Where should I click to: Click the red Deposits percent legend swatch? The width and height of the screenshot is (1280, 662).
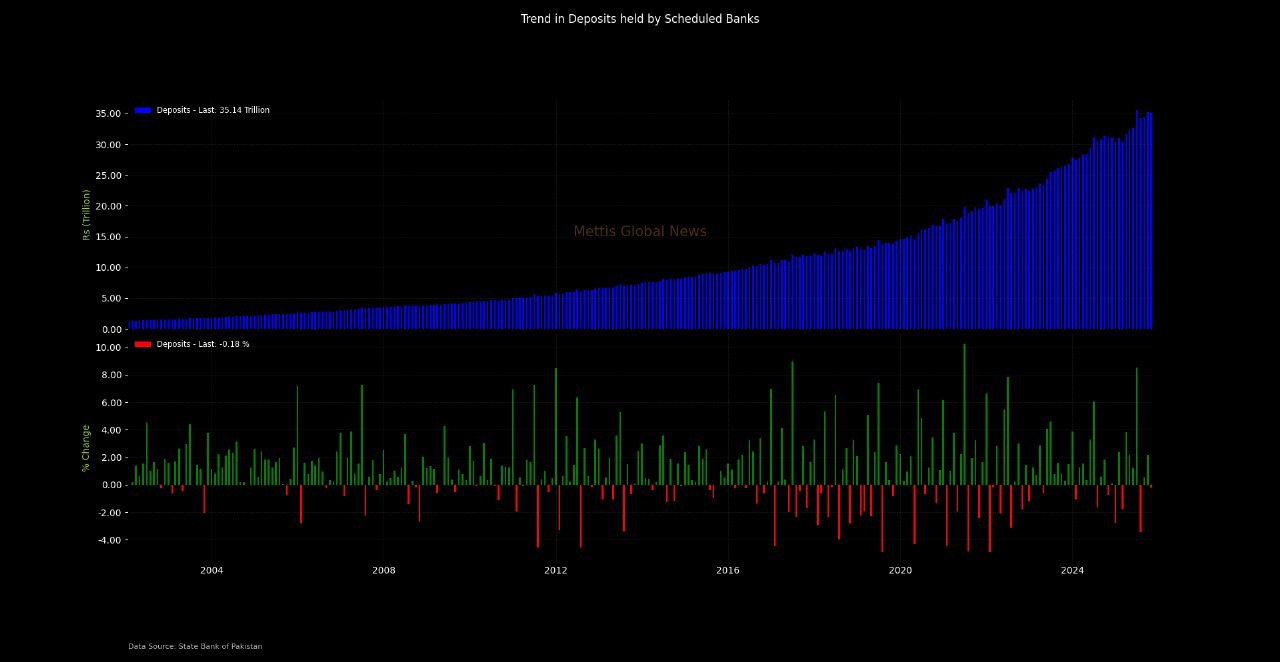143,344
